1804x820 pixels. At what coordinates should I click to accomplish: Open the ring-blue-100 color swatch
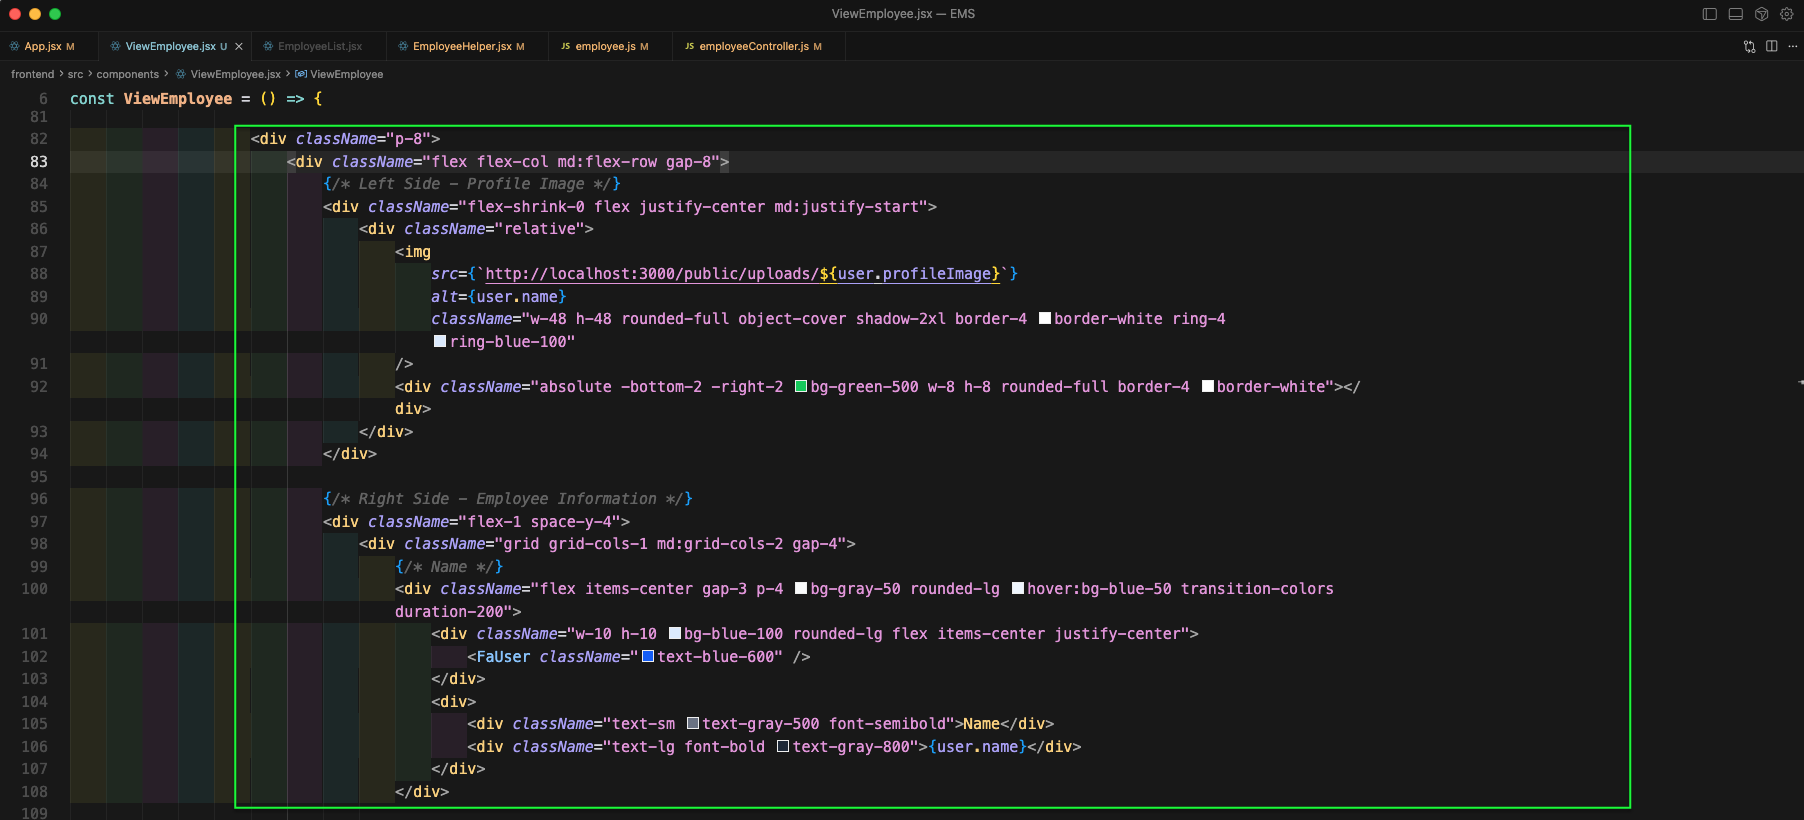(x=440, y=341)
